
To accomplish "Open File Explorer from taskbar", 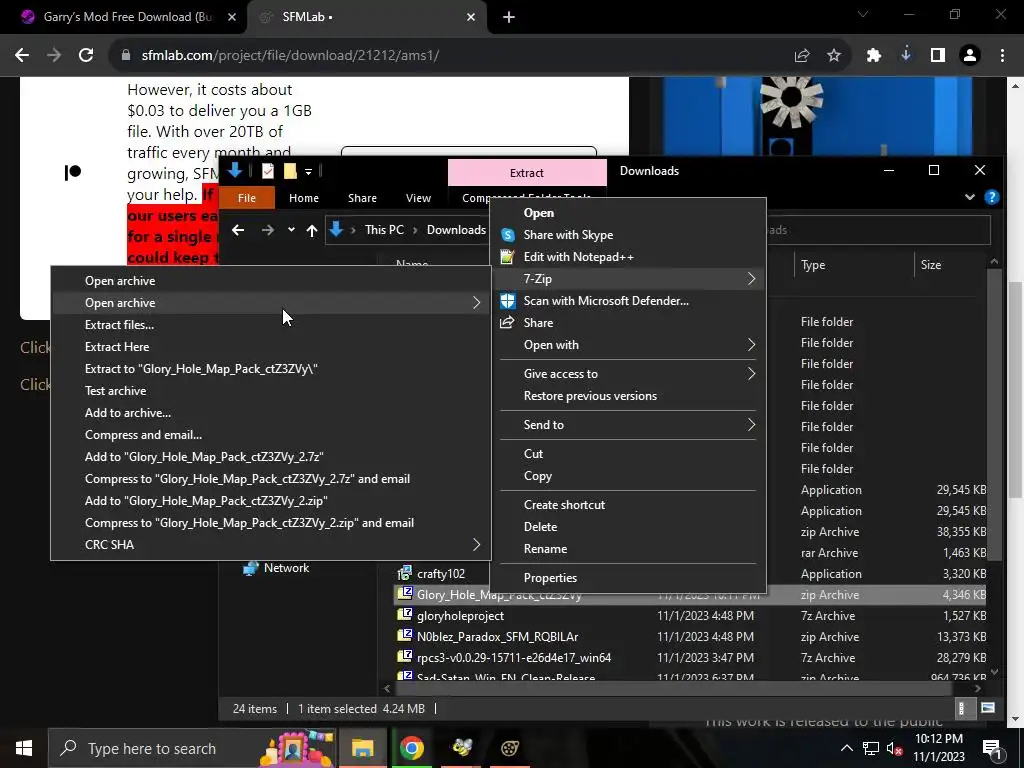I will (x=362, y=748).
